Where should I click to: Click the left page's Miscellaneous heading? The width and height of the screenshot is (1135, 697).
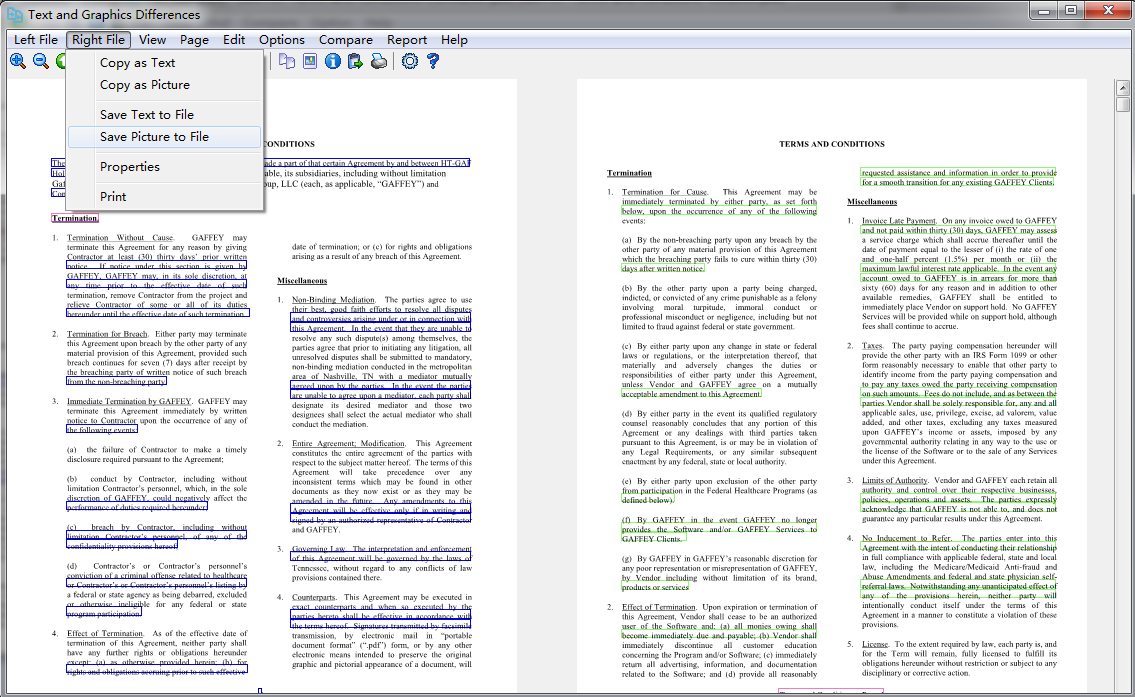point(302,281)
